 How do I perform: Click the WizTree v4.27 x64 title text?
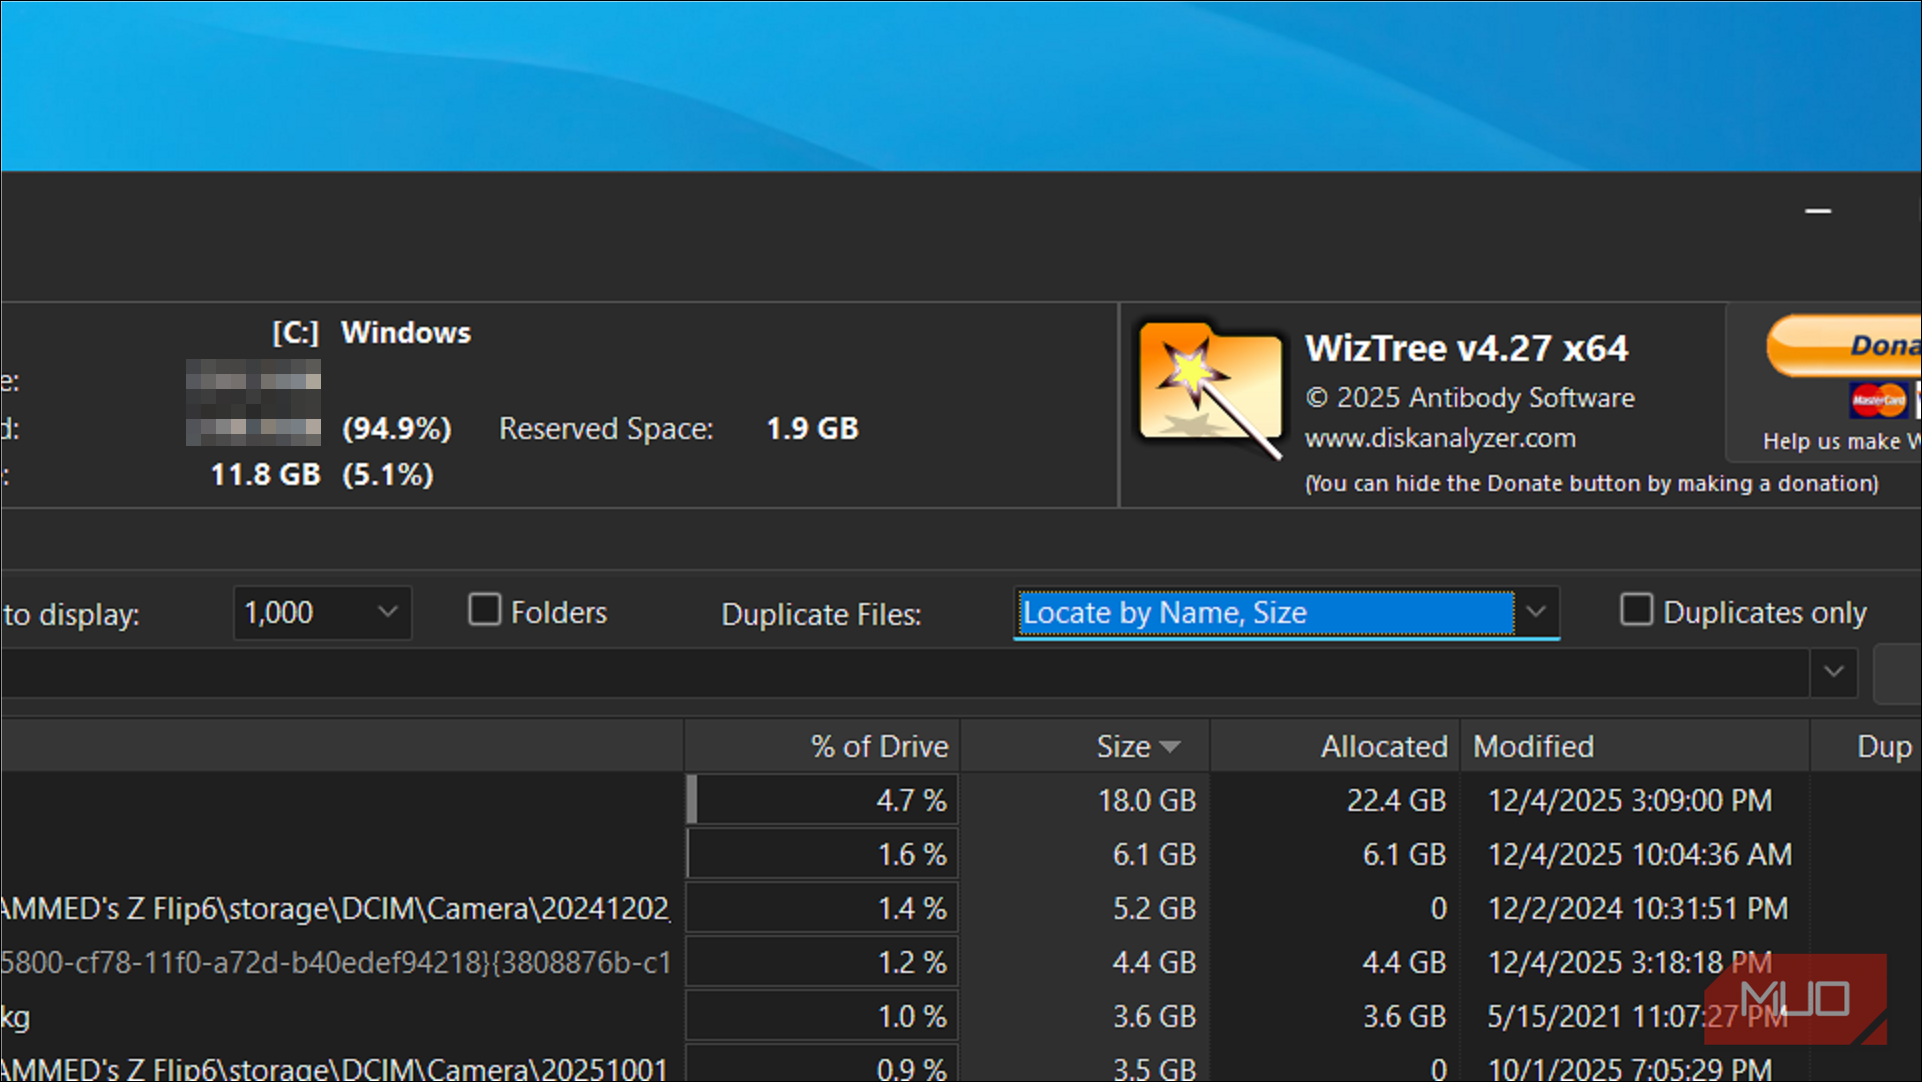point(1467,348)
